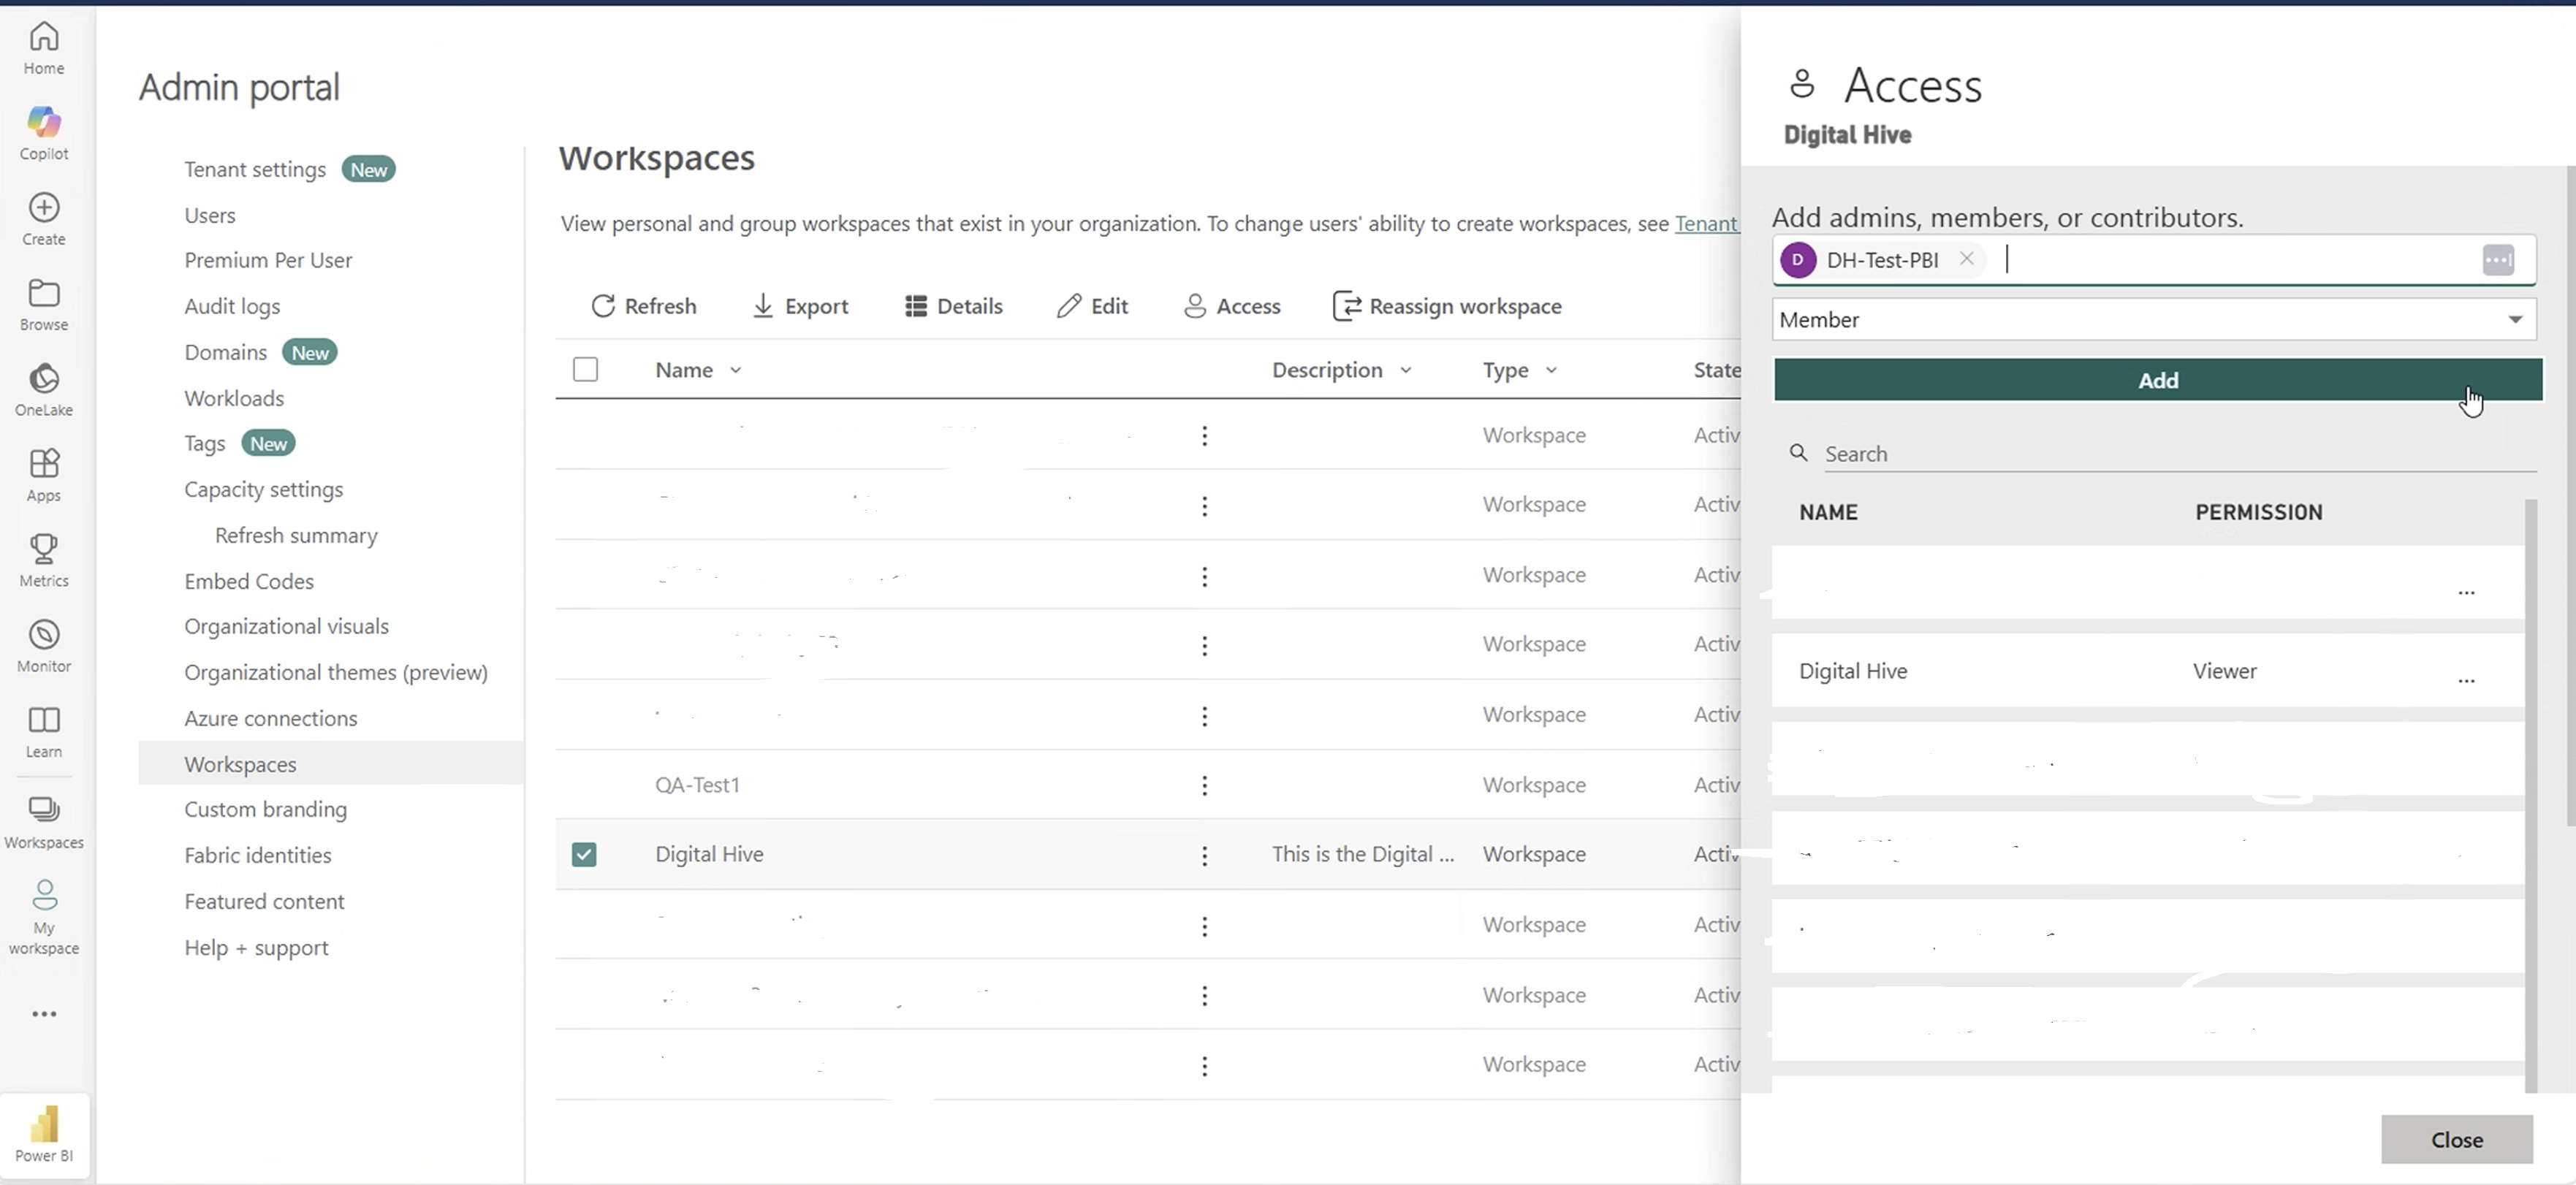
Task: Export the workspaces list
Action: (x=800, y=306)
